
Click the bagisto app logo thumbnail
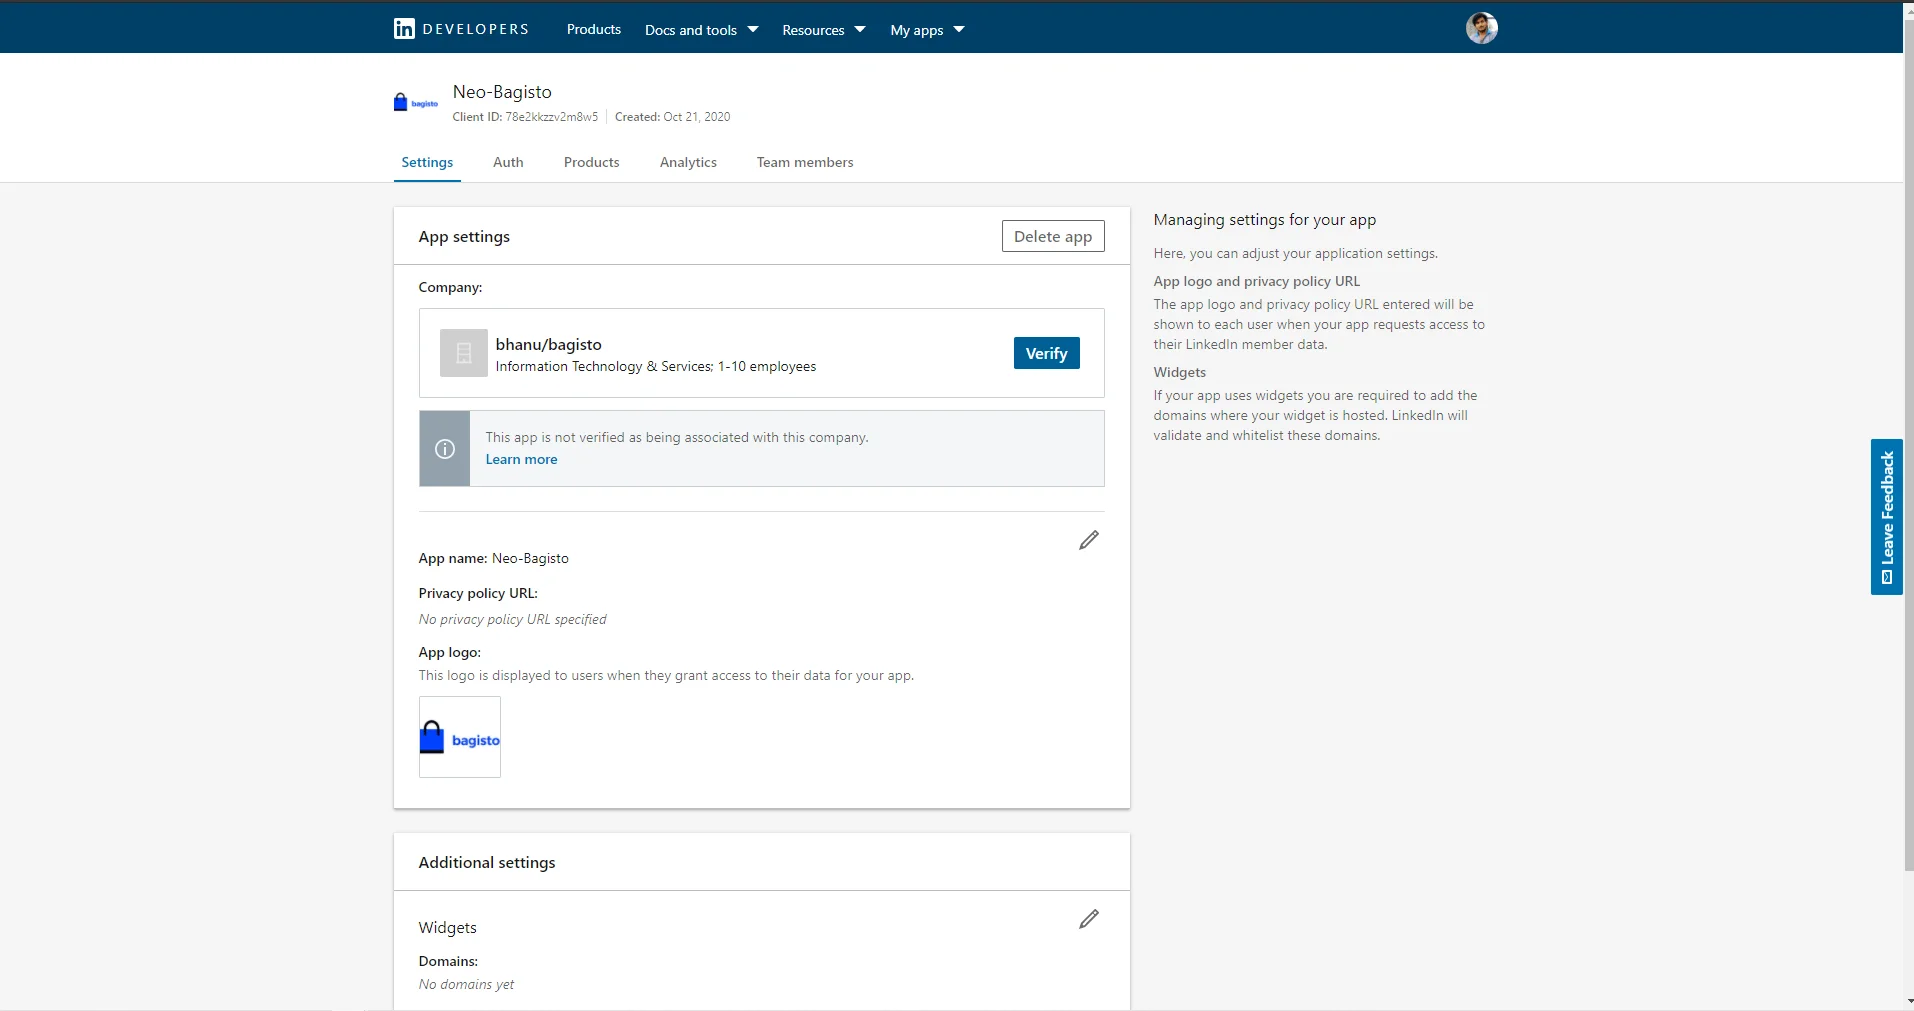point(460,738)
